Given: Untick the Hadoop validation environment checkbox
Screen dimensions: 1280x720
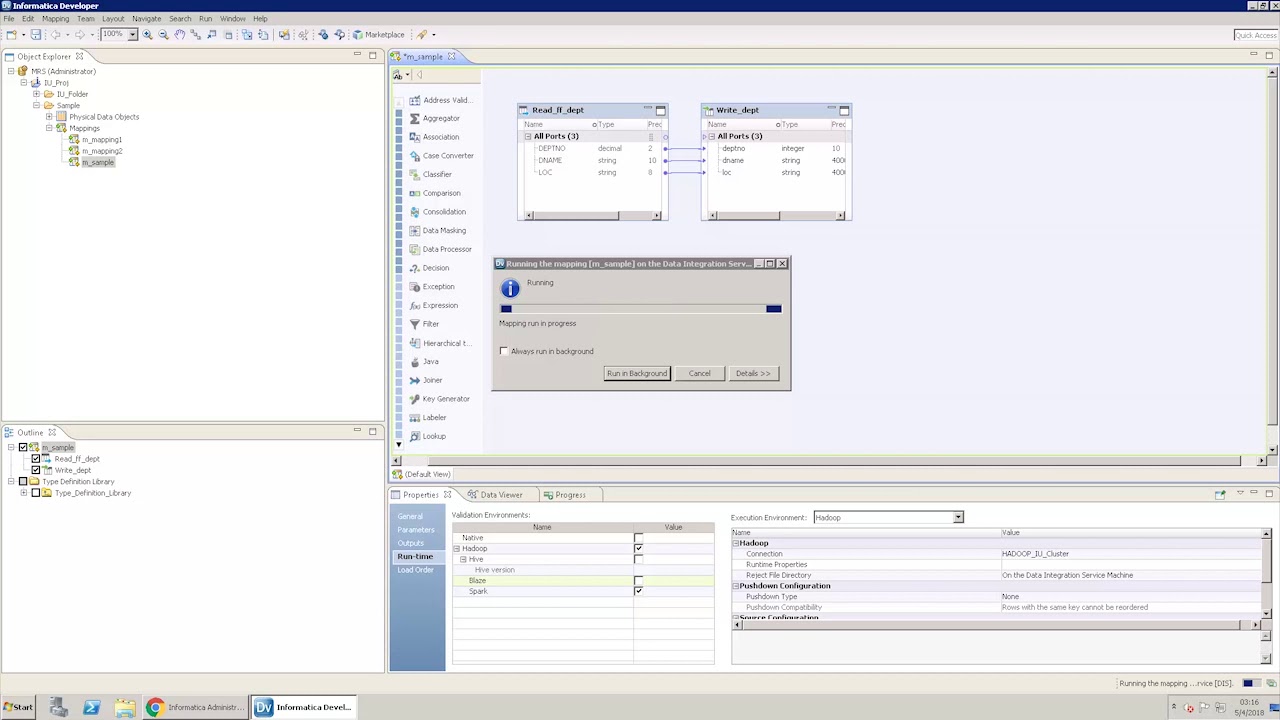Looking at the screenshot, I should 638,548.
